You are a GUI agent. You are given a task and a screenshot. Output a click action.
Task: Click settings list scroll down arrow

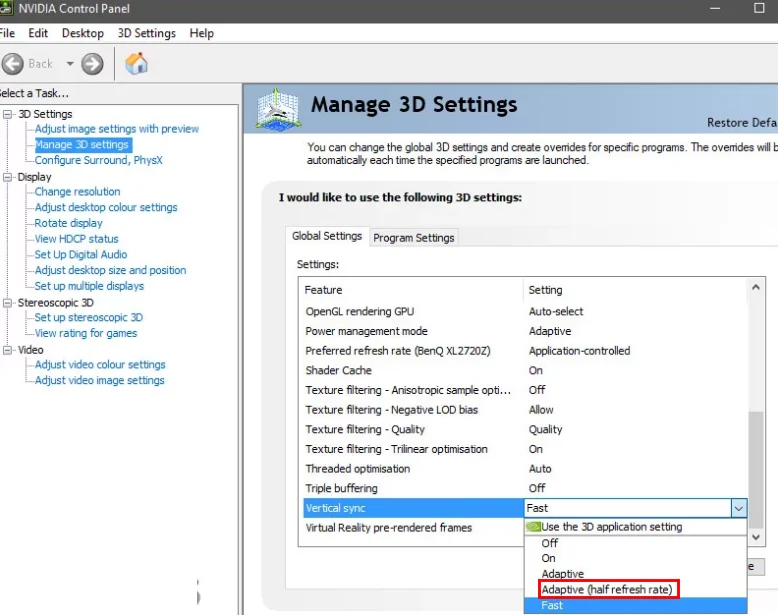[756, 537]
